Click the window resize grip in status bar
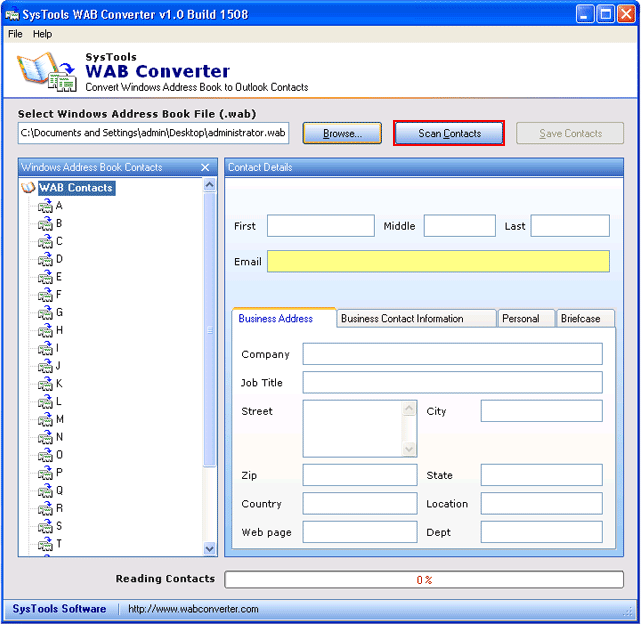The height and width of the screenshot is (624, 641). (628, 611)
